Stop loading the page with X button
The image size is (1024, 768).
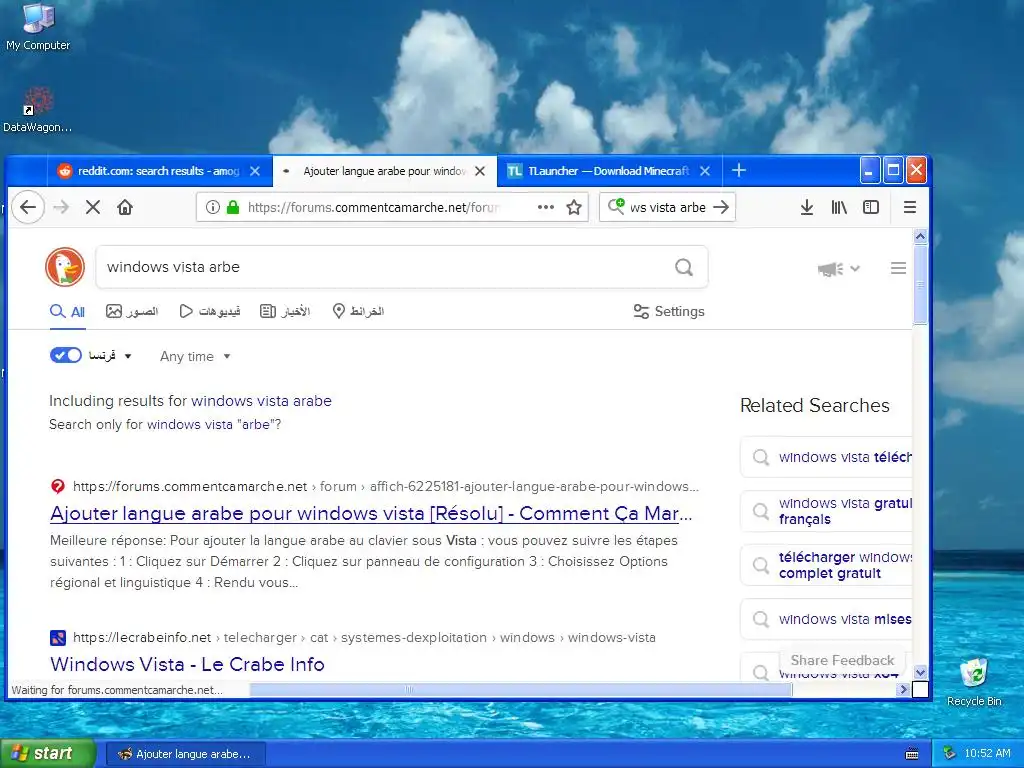(x=93, y=207)
